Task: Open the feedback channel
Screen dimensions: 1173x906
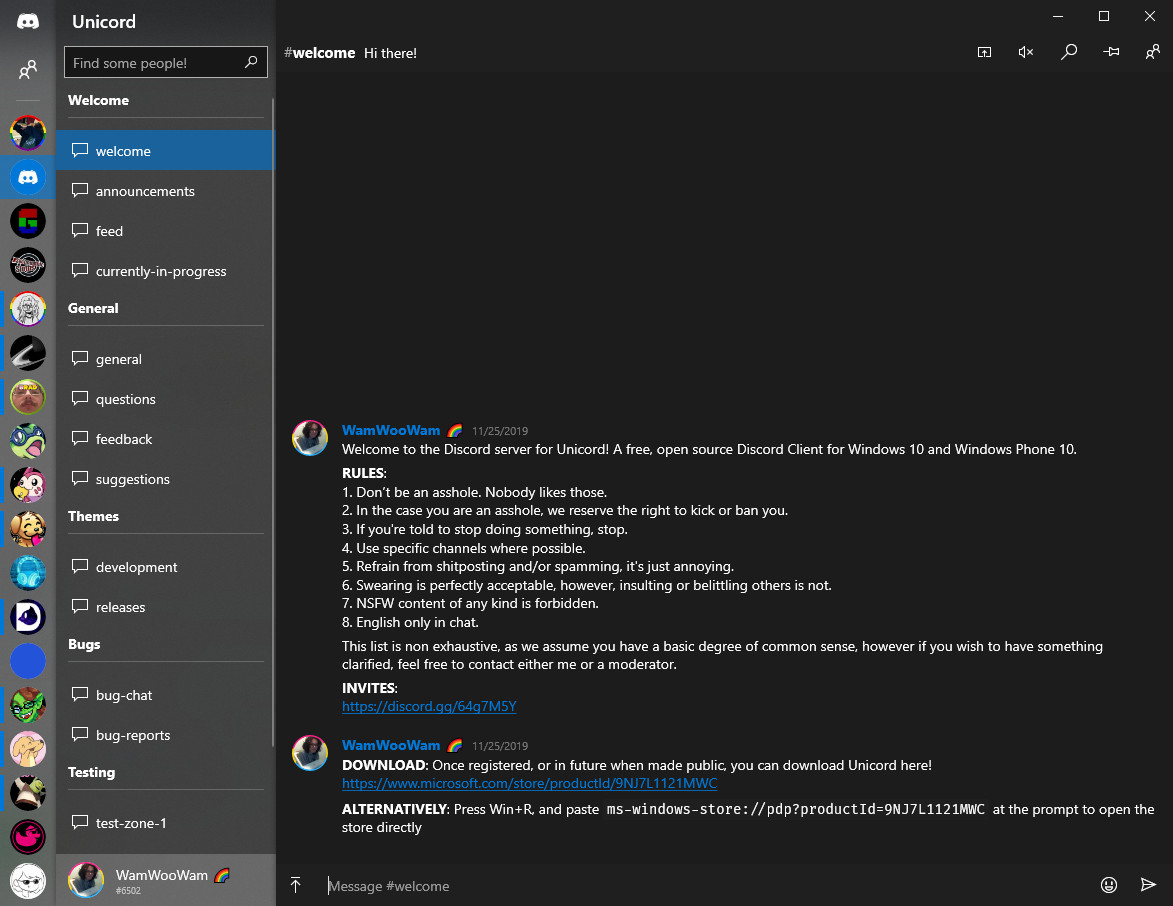Action: [166, 439]
